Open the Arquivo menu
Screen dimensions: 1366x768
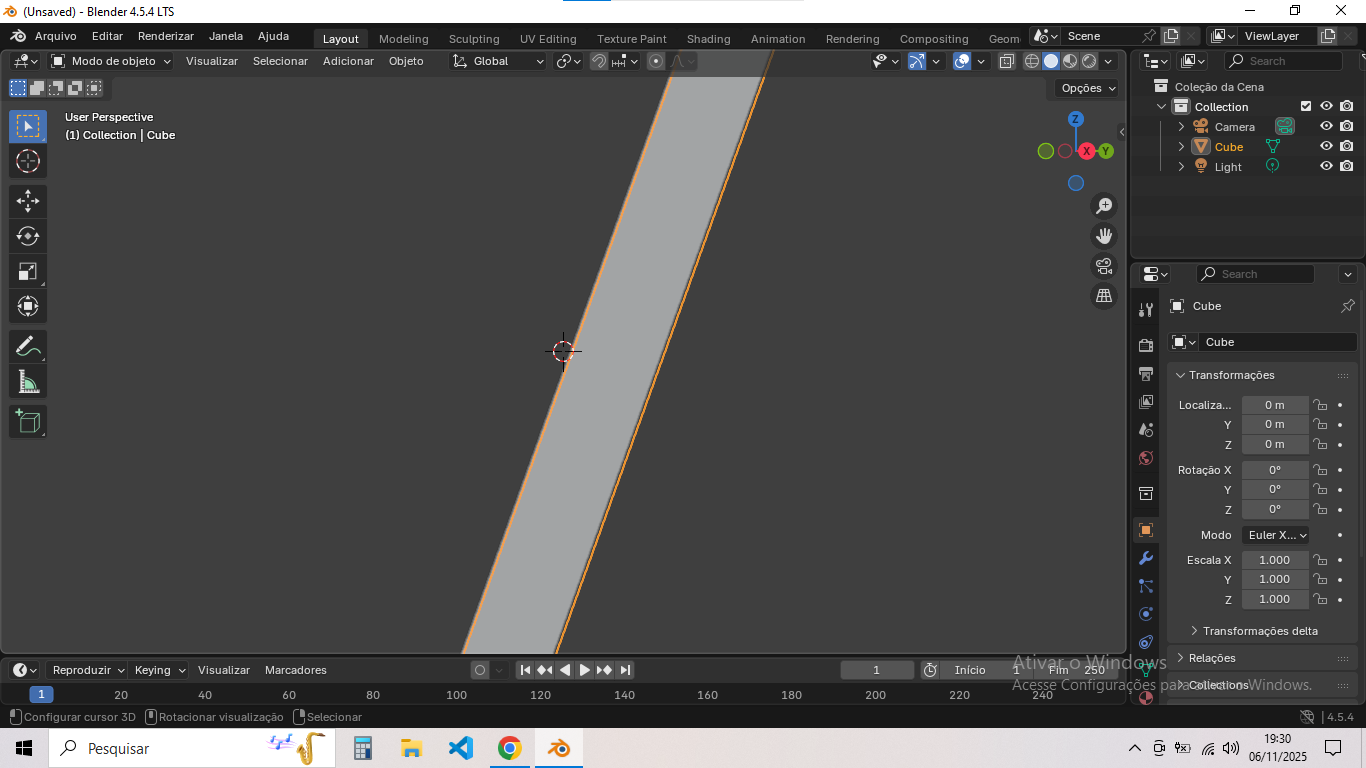tap(55, 36)
